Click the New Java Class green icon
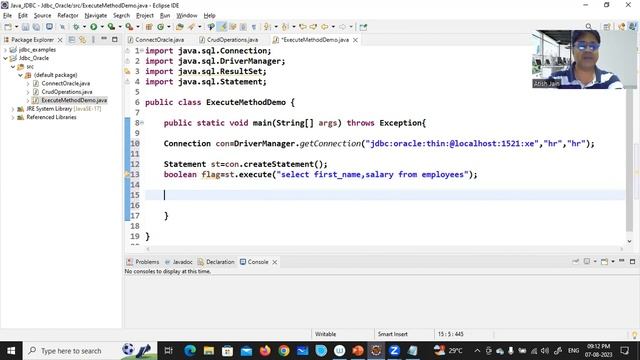This screenshot has width=640, height=360. pyautogui.click(x=160, y=27)
